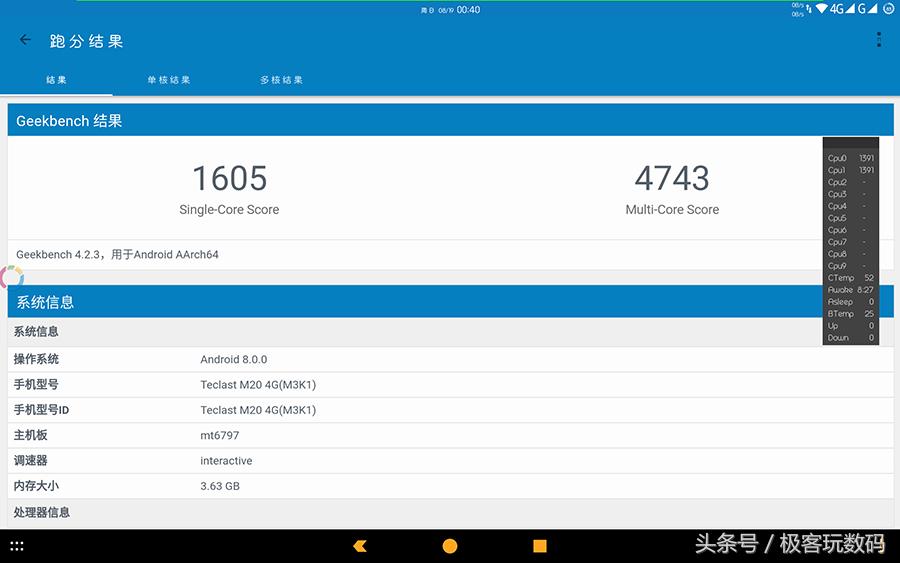Tap the CTemp 52 overlay row
Viewport: 900px width, 563px height.
851,278
